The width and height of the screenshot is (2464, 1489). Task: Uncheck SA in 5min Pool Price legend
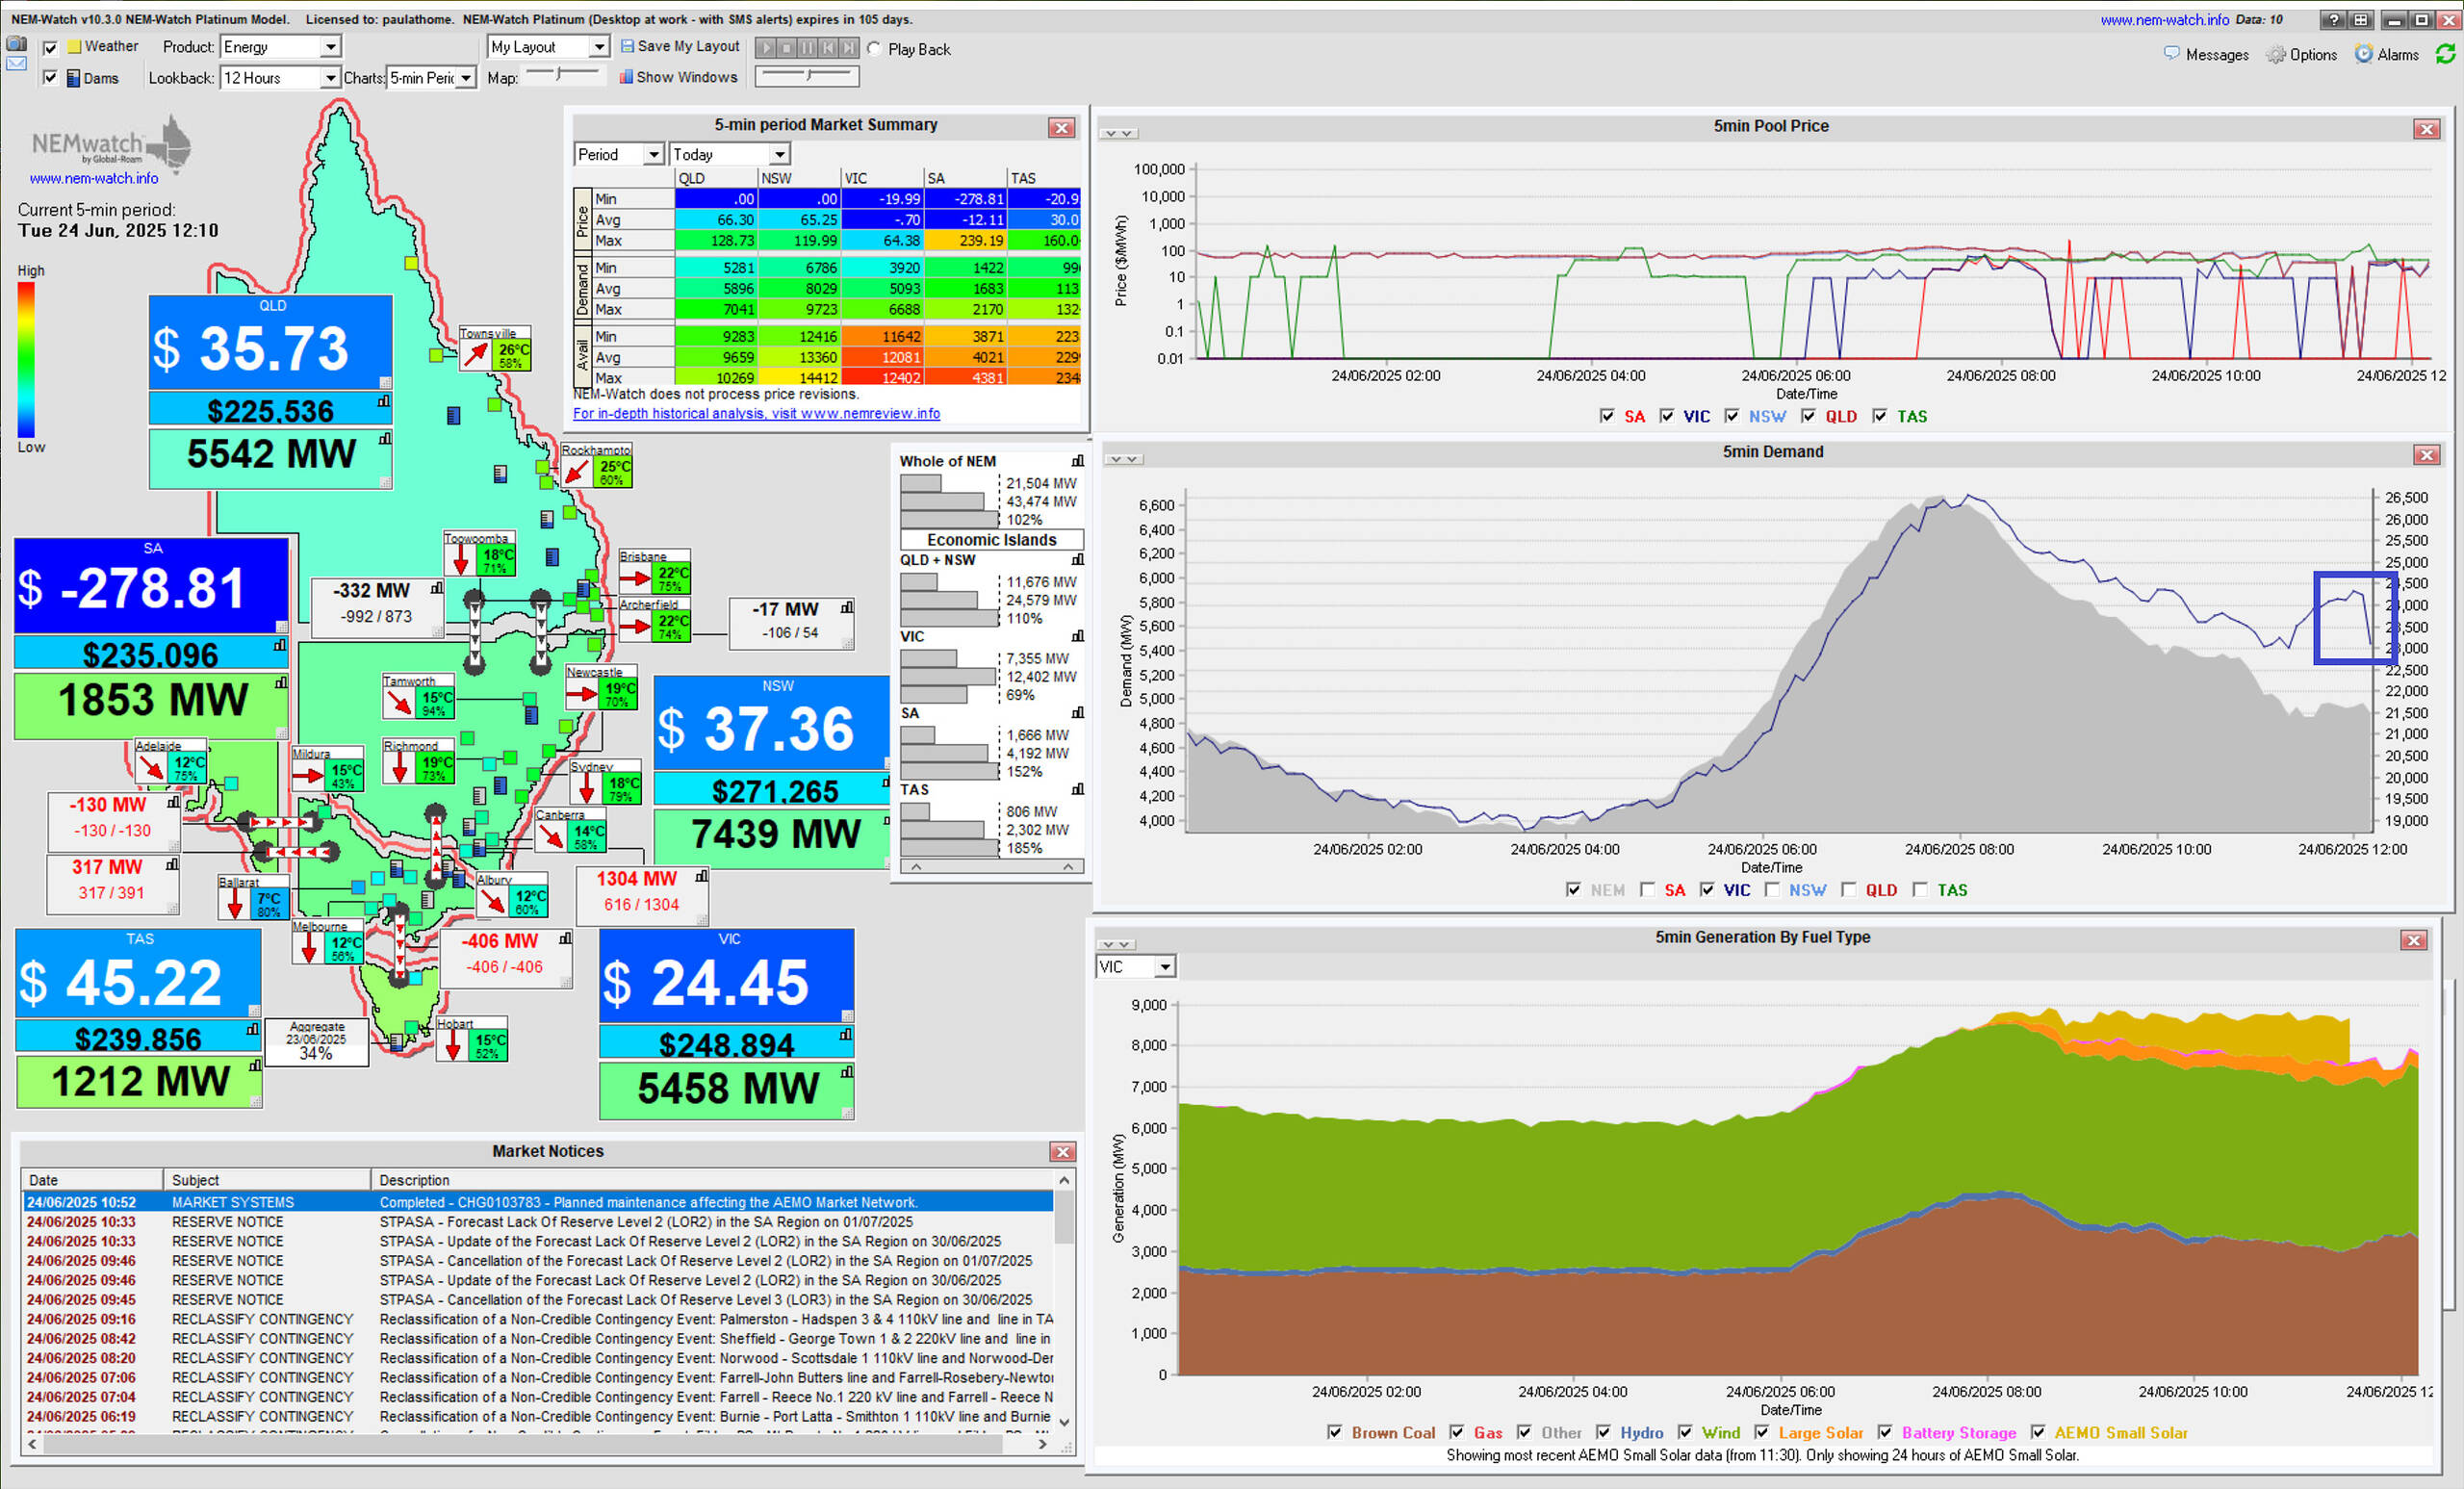[x=1607, y=416]
